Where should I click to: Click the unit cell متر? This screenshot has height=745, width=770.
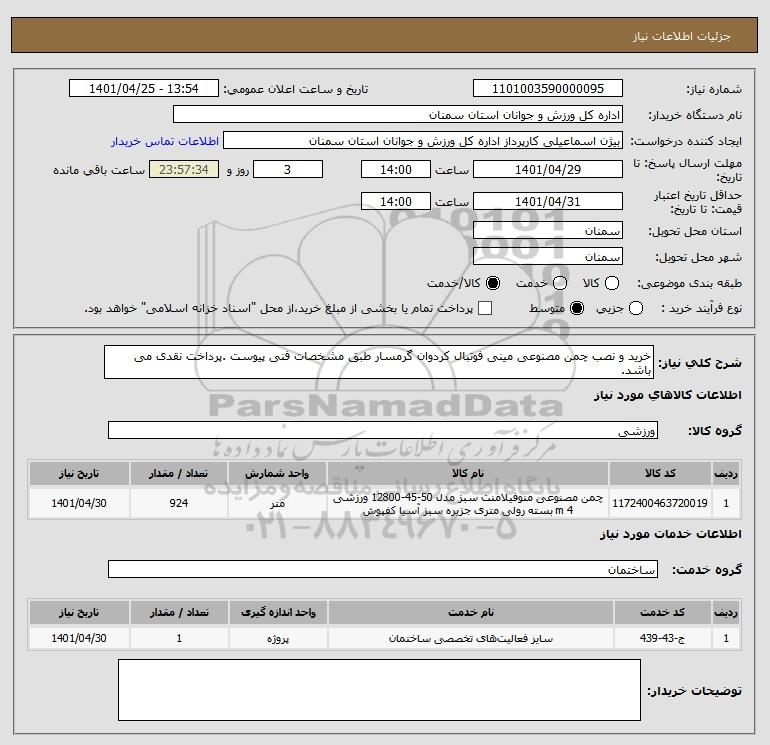coord(277,503)
